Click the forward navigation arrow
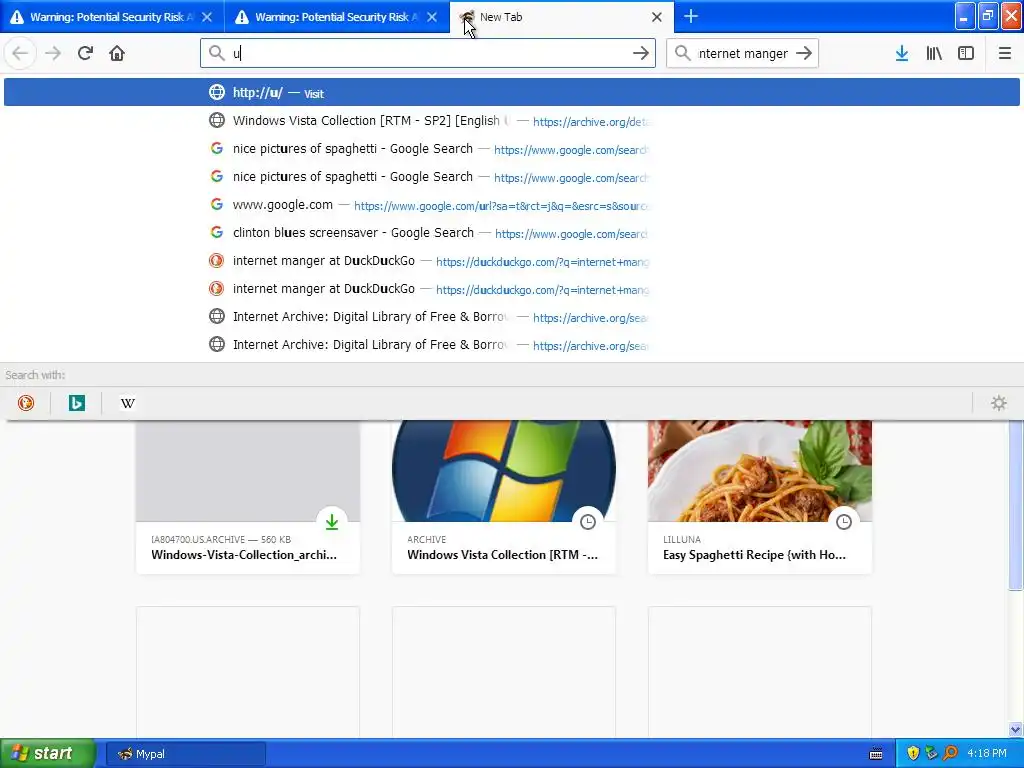This screenshot has height=768, width=1024. pyautogui.click(x=54, y=53)
